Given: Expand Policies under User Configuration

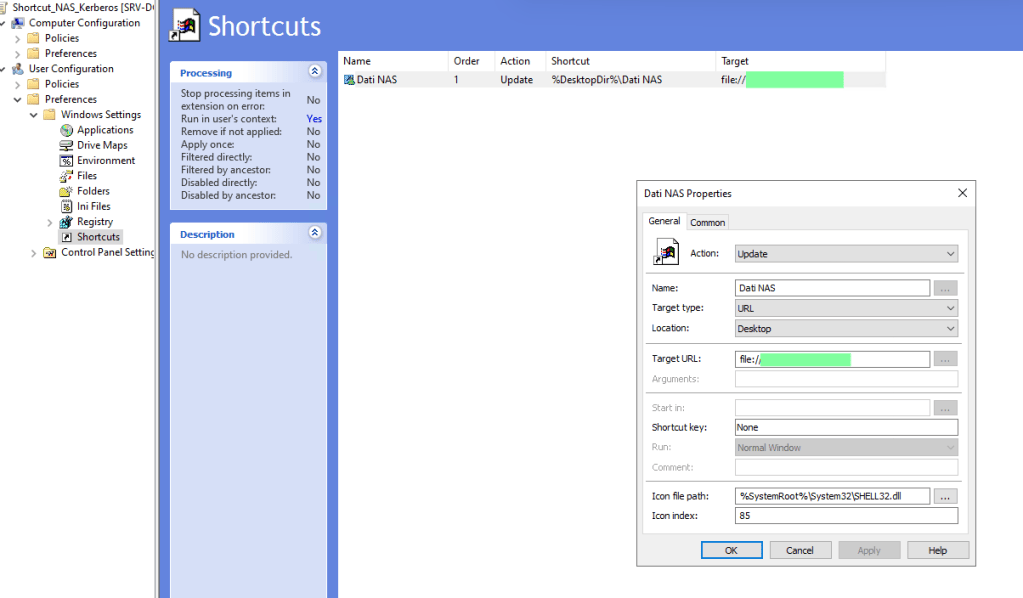Looking at the screenshot, I should (18, 84).
